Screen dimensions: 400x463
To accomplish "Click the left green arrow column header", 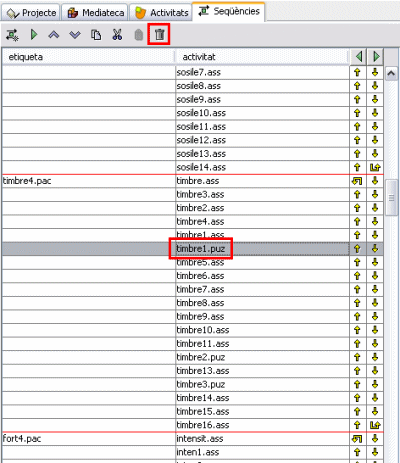I will tap(359, 57).
